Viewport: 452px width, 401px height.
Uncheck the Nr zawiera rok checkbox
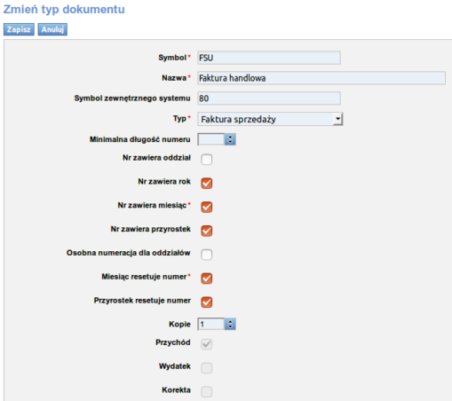tap(206, 183)
